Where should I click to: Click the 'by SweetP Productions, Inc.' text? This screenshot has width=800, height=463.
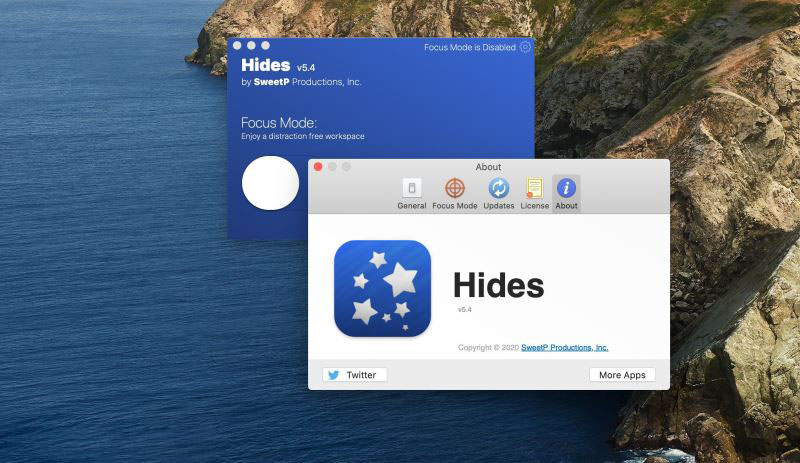pos(301,82)
